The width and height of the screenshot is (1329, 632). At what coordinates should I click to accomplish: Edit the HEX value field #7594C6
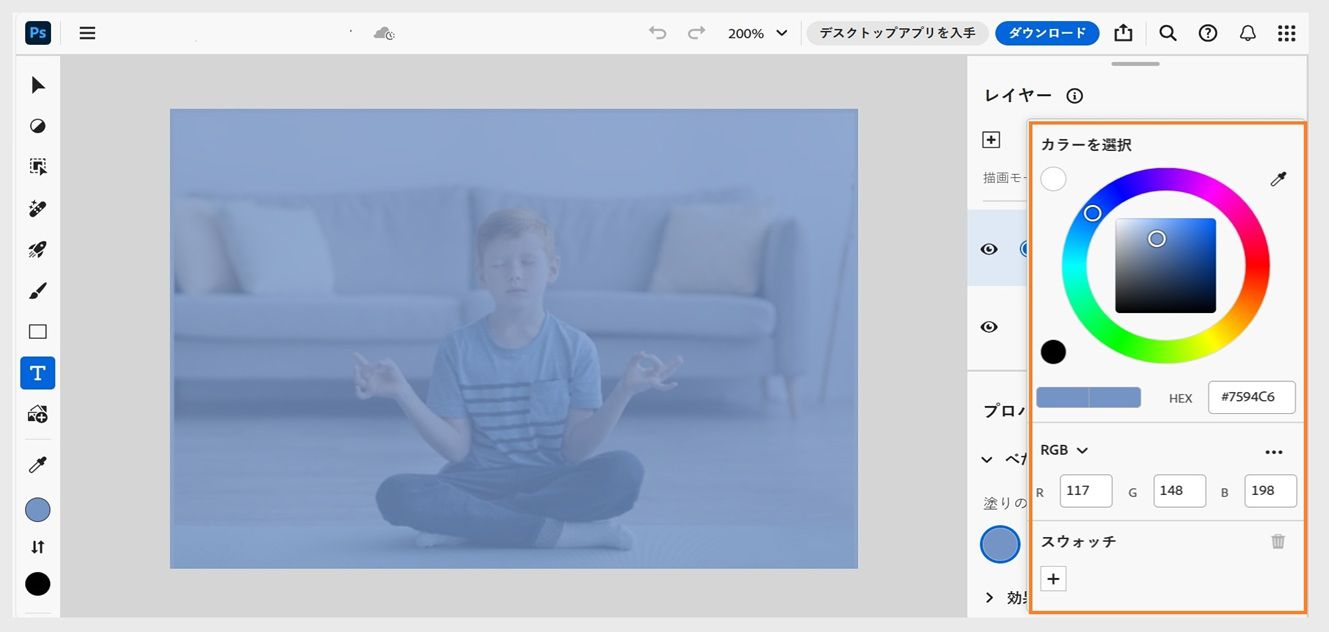(x=1252, y=397)
